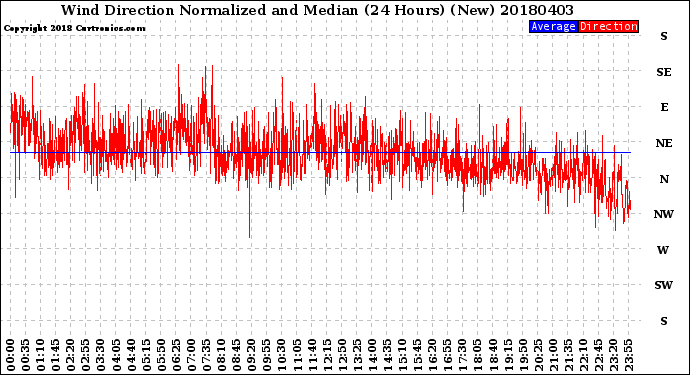Click the '16:55' time axis label
The image size is (690, 375).
(x=447, y=355)
